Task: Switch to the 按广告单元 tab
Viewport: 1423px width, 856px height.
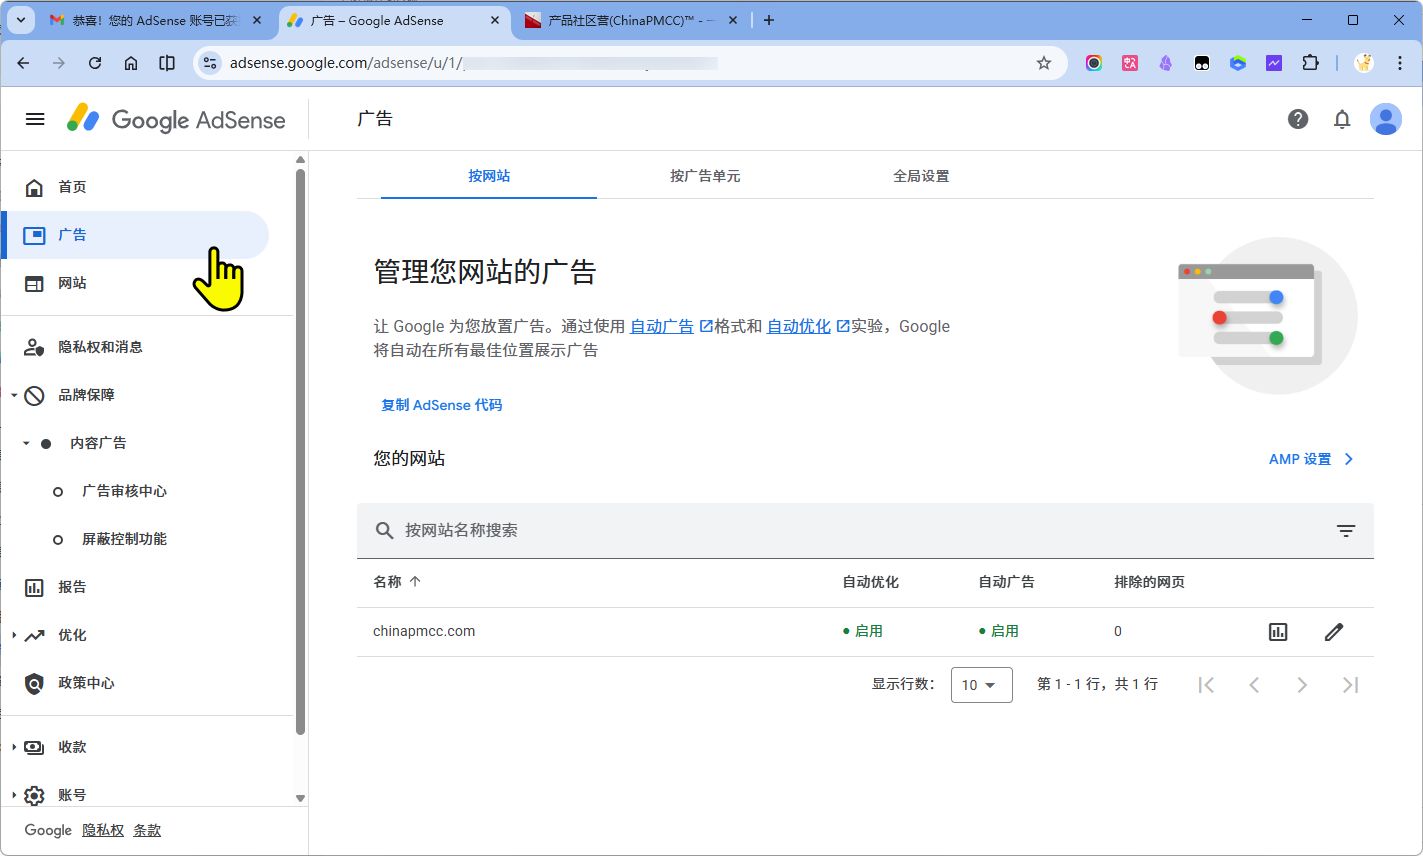Action: pyautogui.click(x=705, y=176)
